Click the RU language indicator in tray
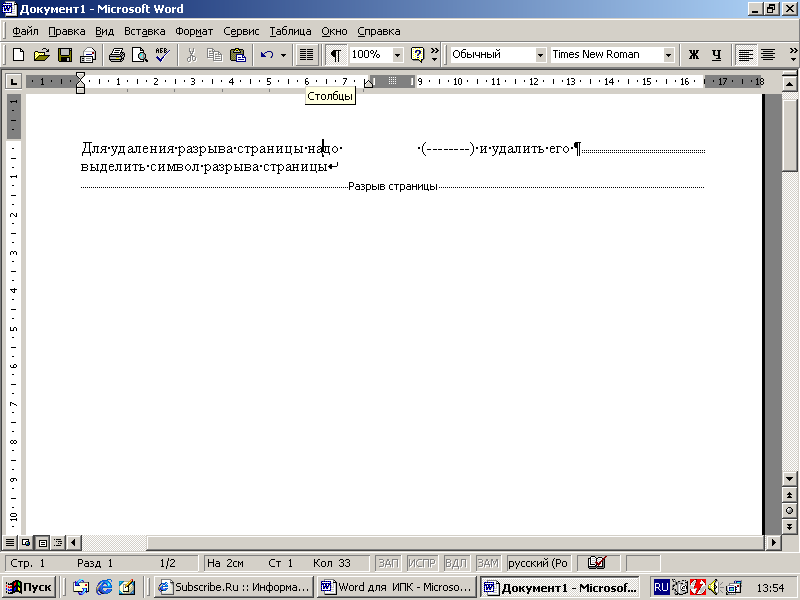The image size is (800, 600). [661, 587]
